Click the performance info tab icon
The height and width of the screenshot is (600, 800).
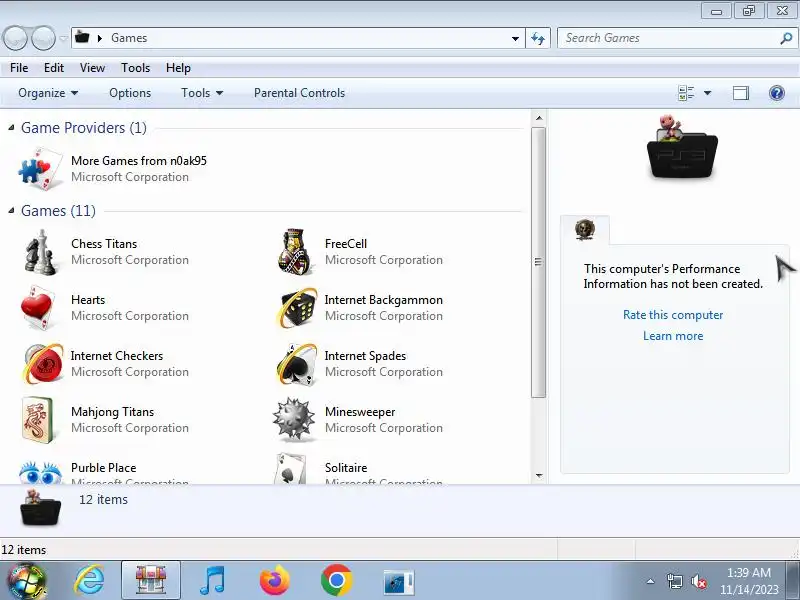(x=585, y=230)
